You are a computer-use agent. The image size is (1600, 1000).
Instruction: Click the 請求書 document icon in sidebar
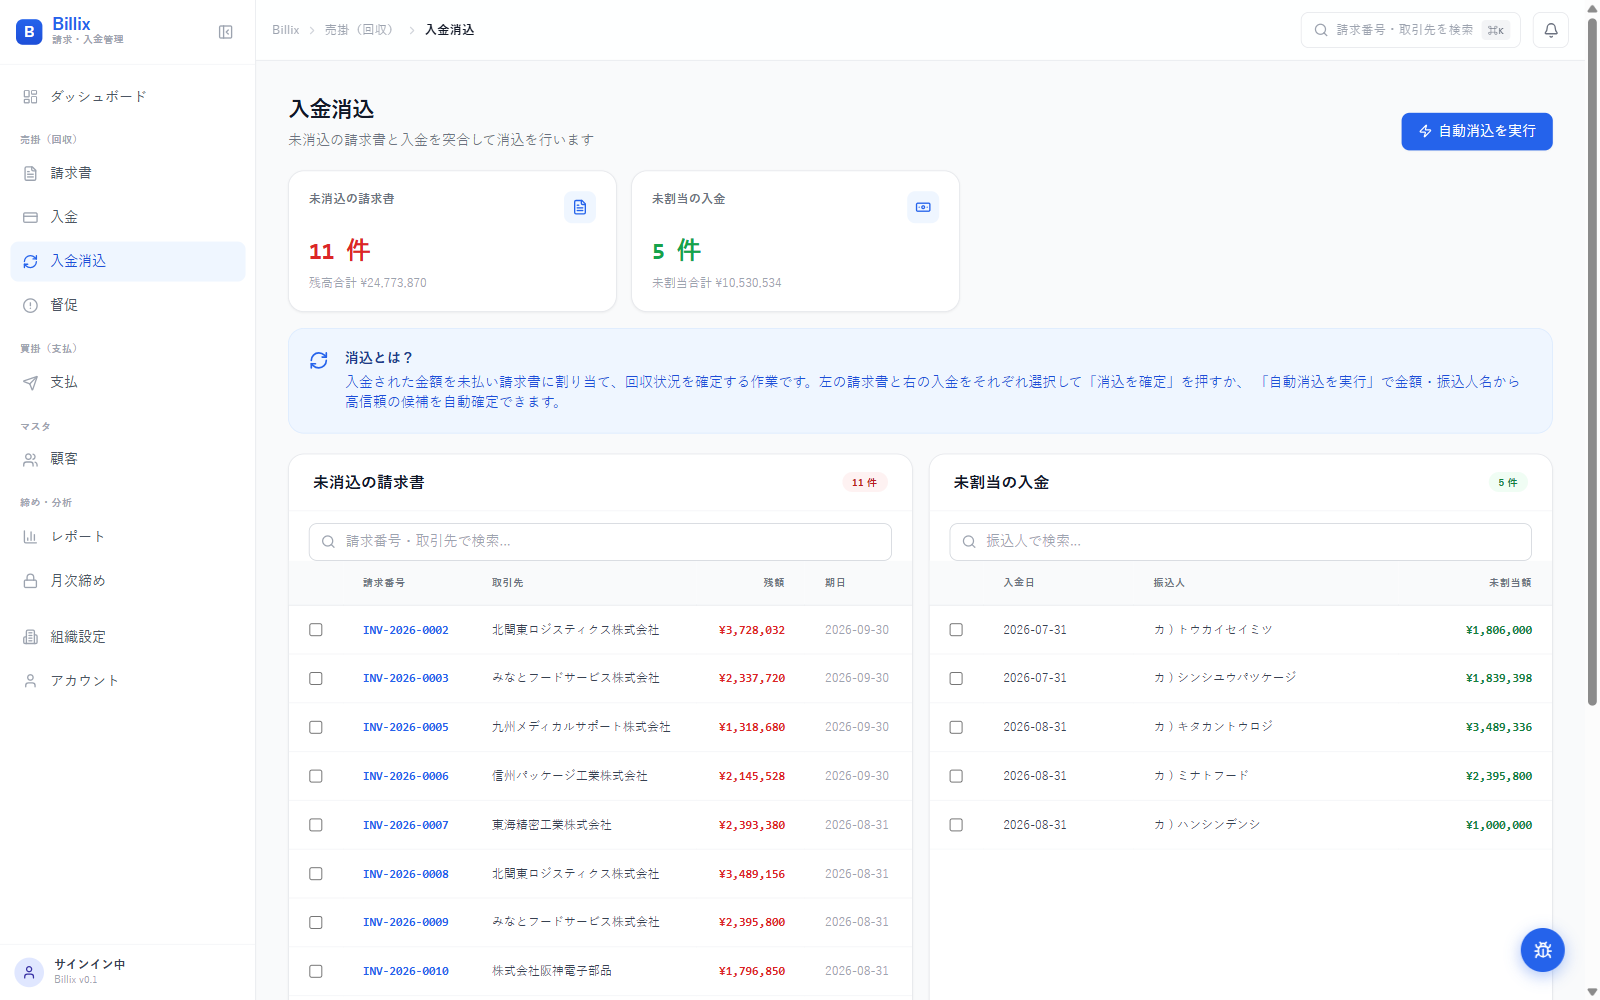(x=30, y=173)
